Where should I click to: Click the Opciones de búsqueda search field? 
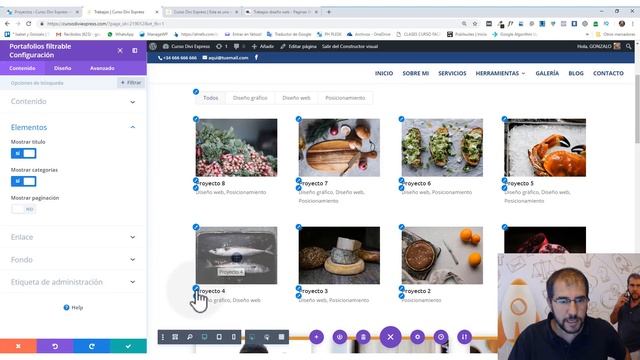[59, 83]
